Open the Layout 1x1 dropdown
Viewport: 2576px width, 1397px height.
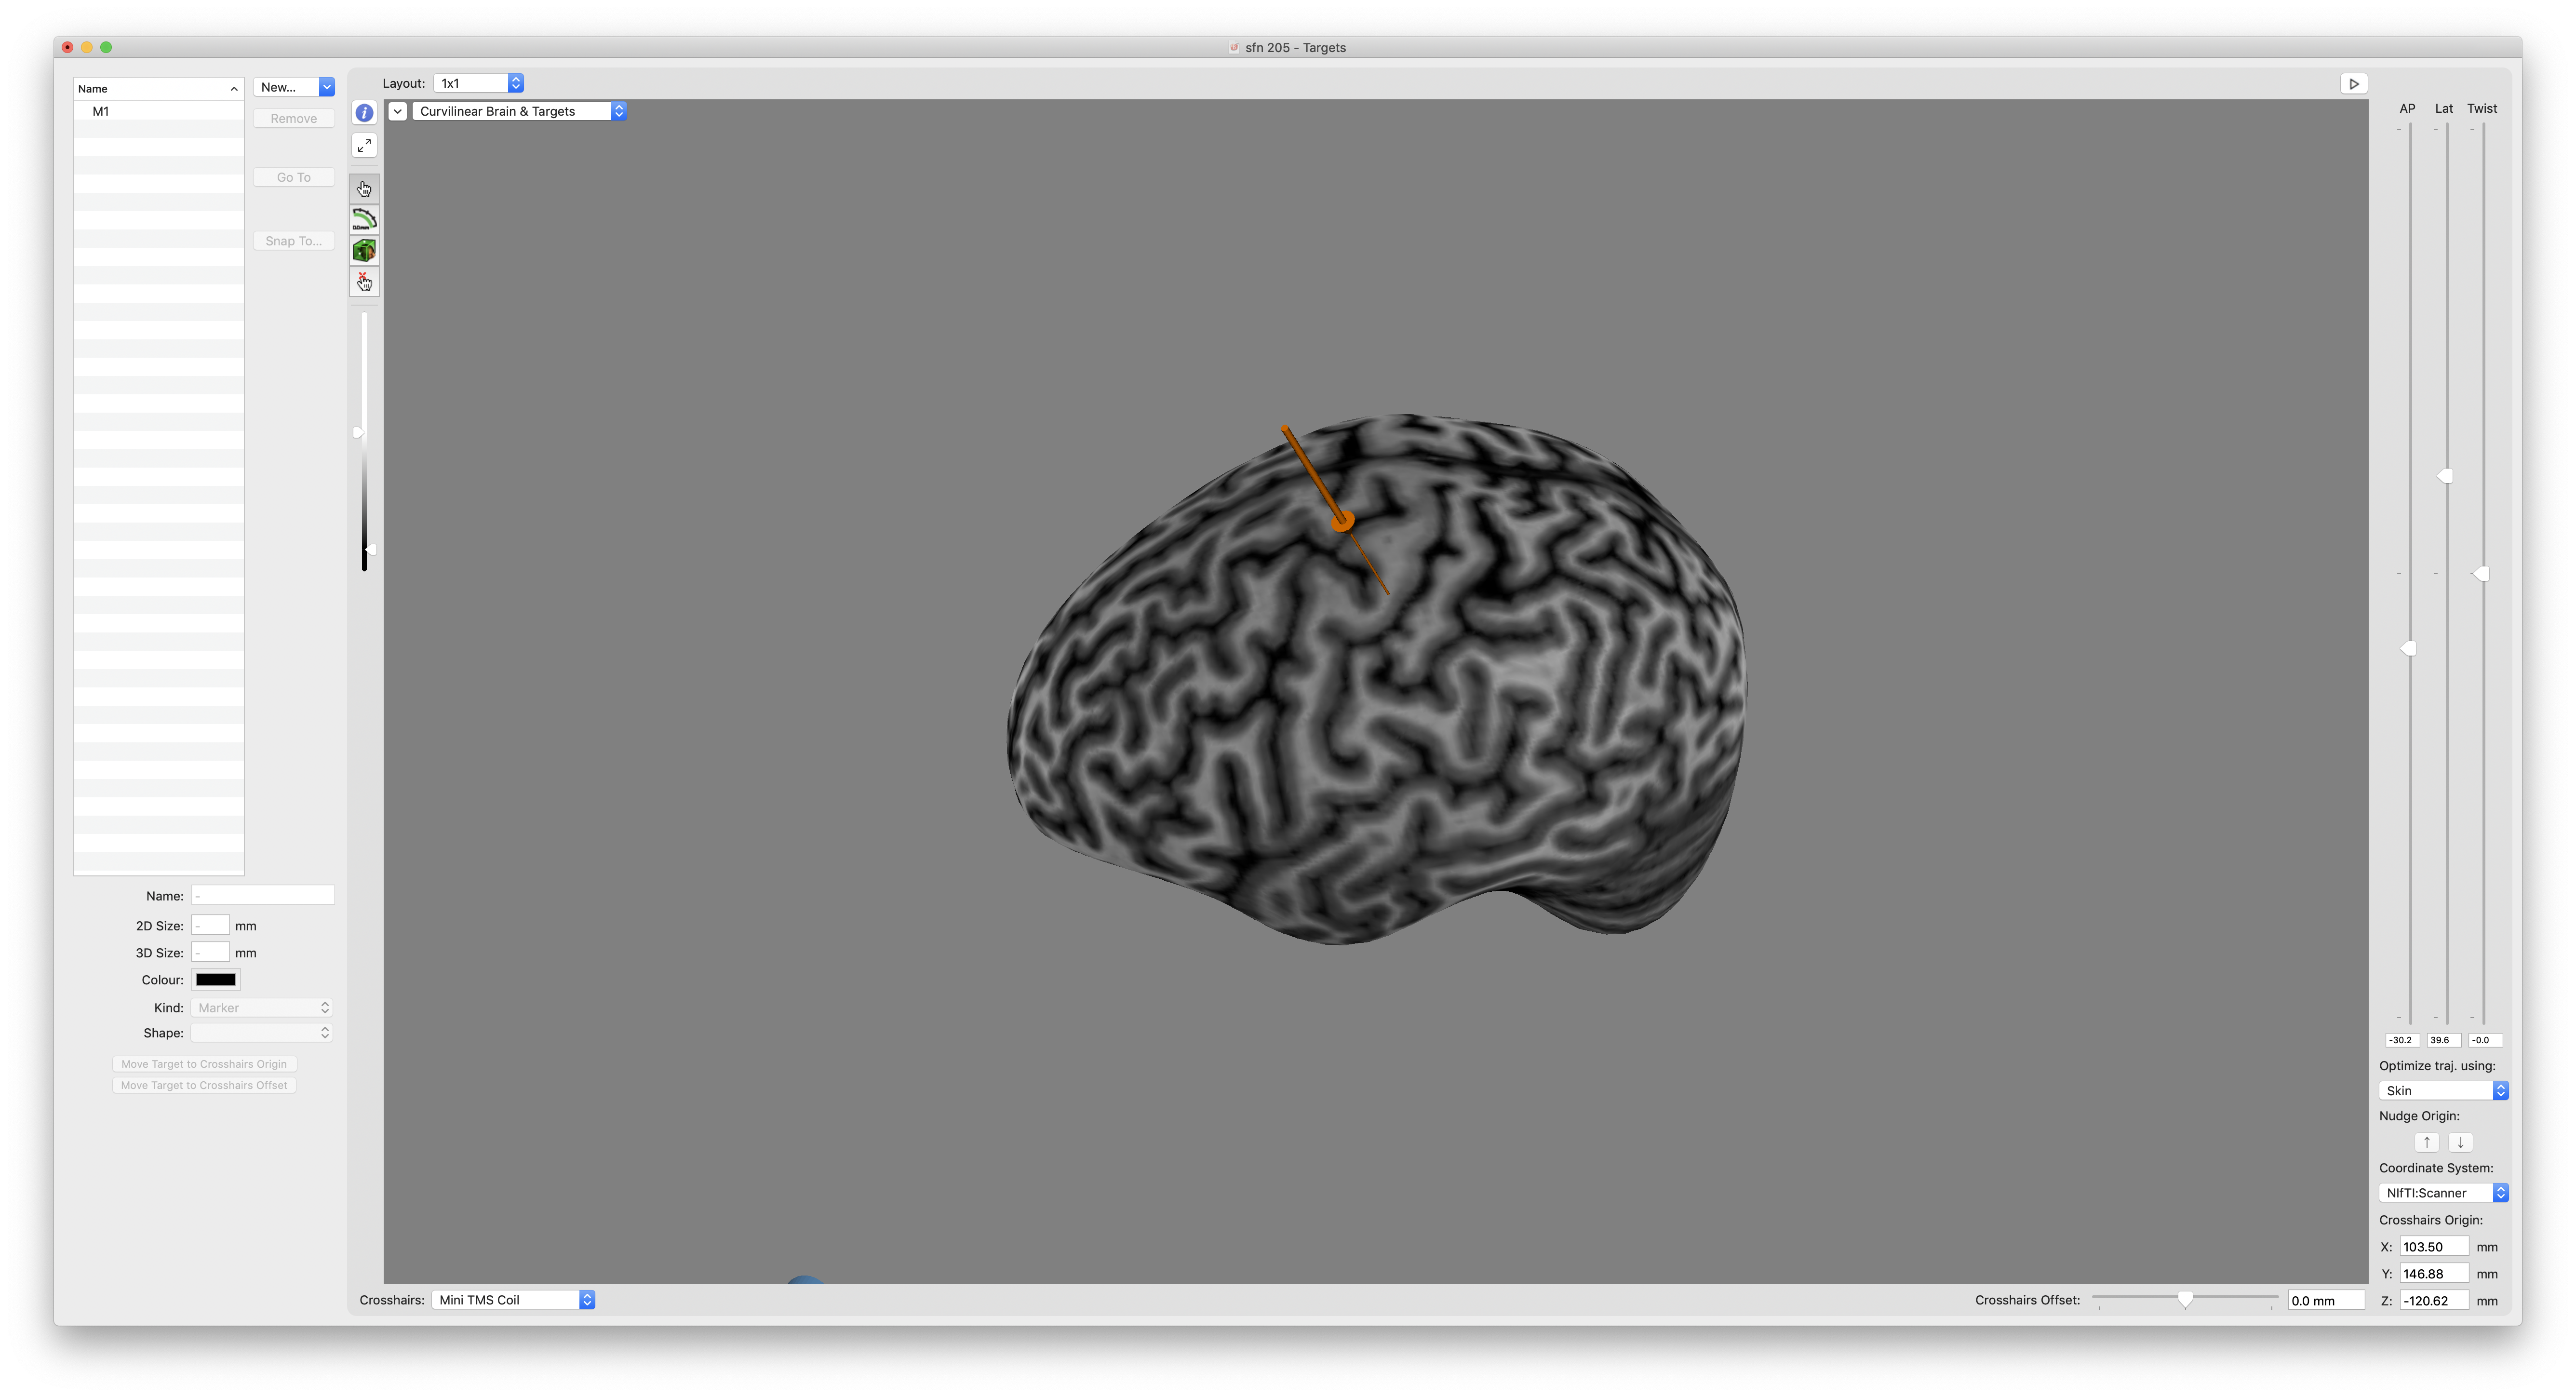pos(479,84)
